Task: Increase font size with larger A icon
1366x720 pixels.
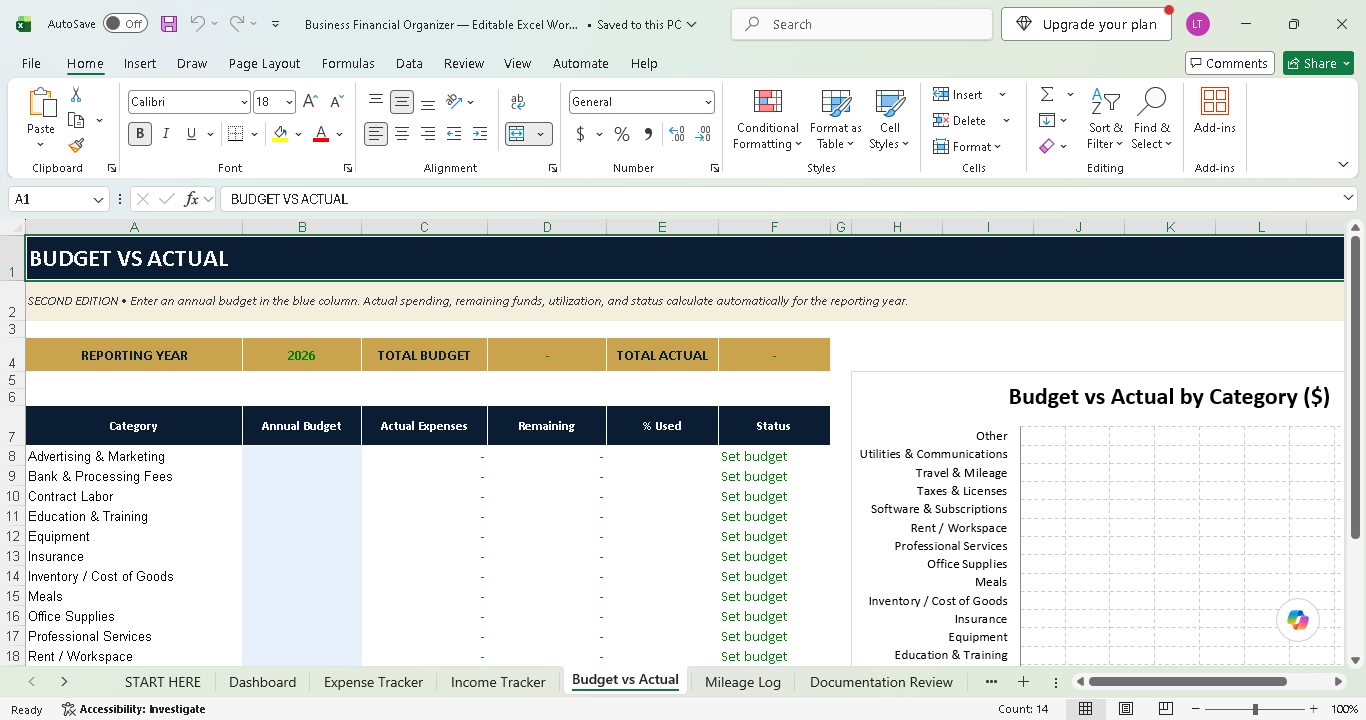Action: [x=310, y=102]
